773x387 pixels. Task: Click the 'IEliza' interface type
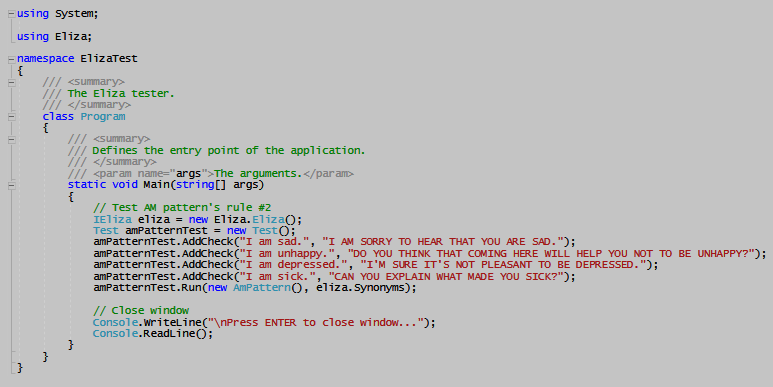(x=112, y=219)
